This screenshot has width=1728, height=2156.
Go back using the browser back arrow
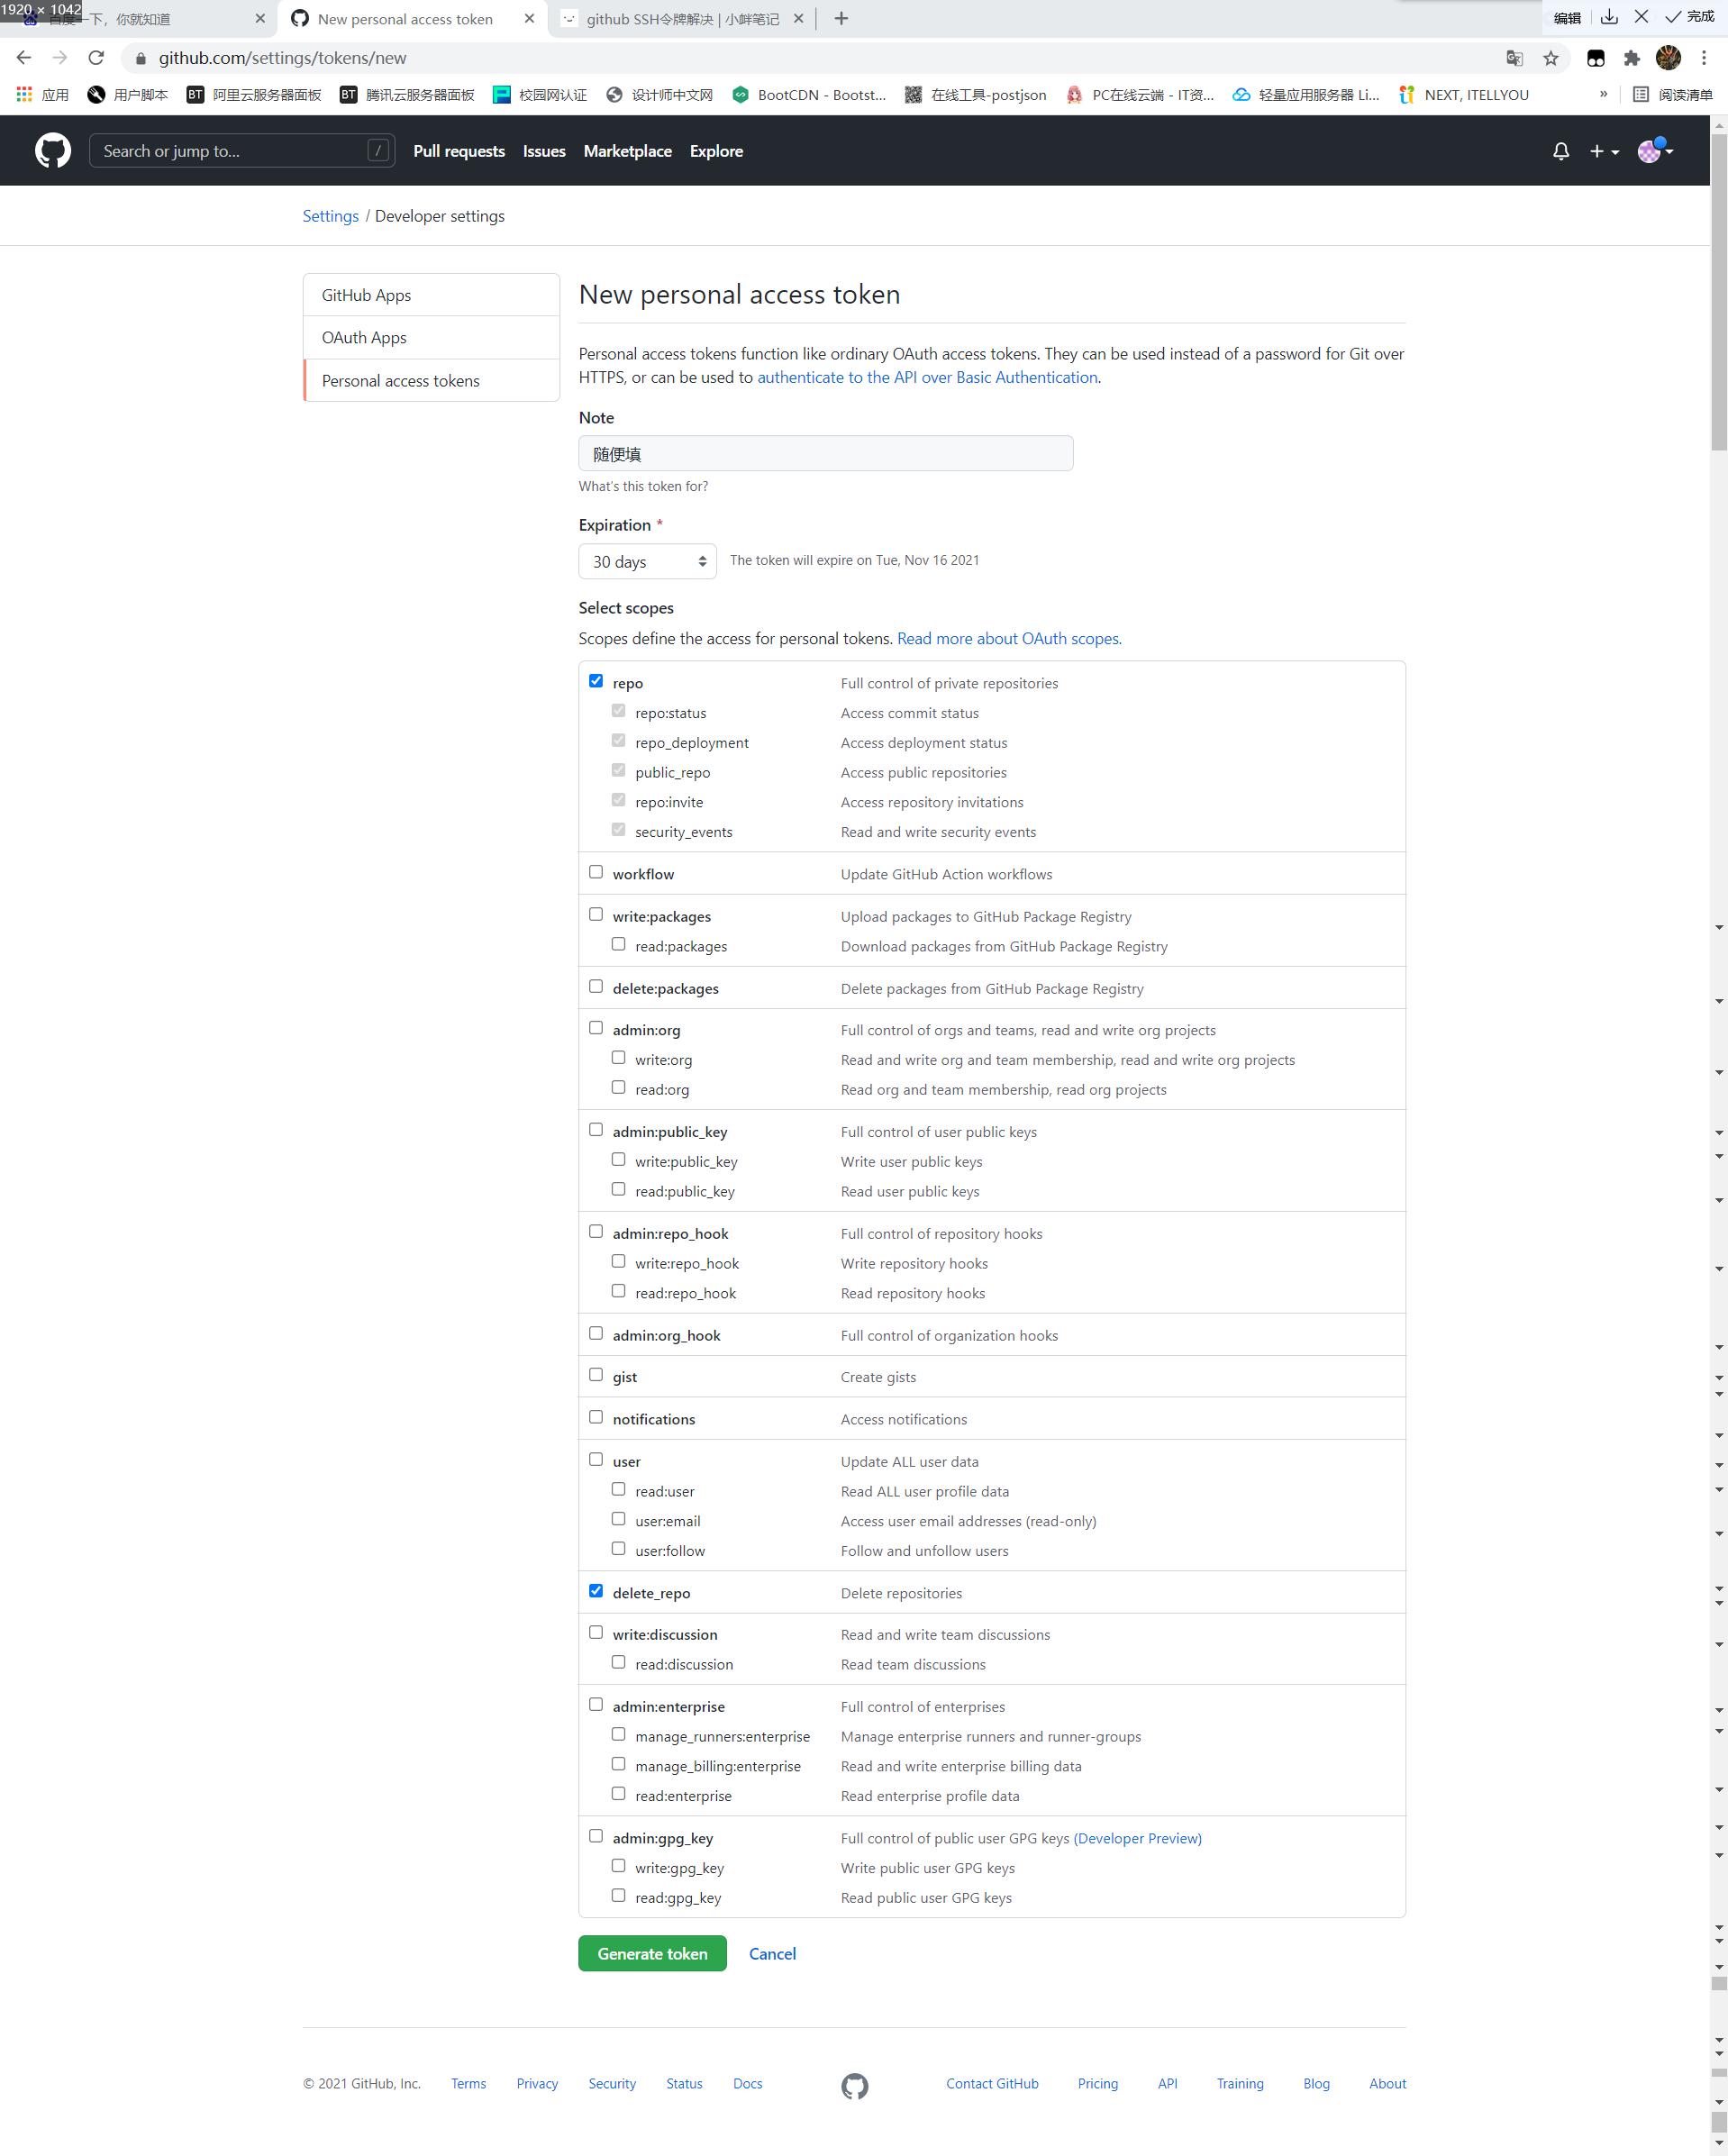point(24,58)
